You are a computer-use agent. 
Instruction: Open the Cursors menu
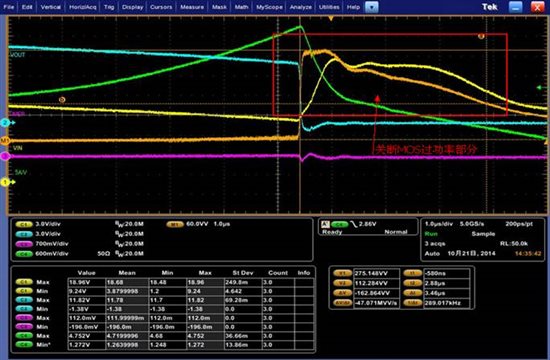point(161,7)
